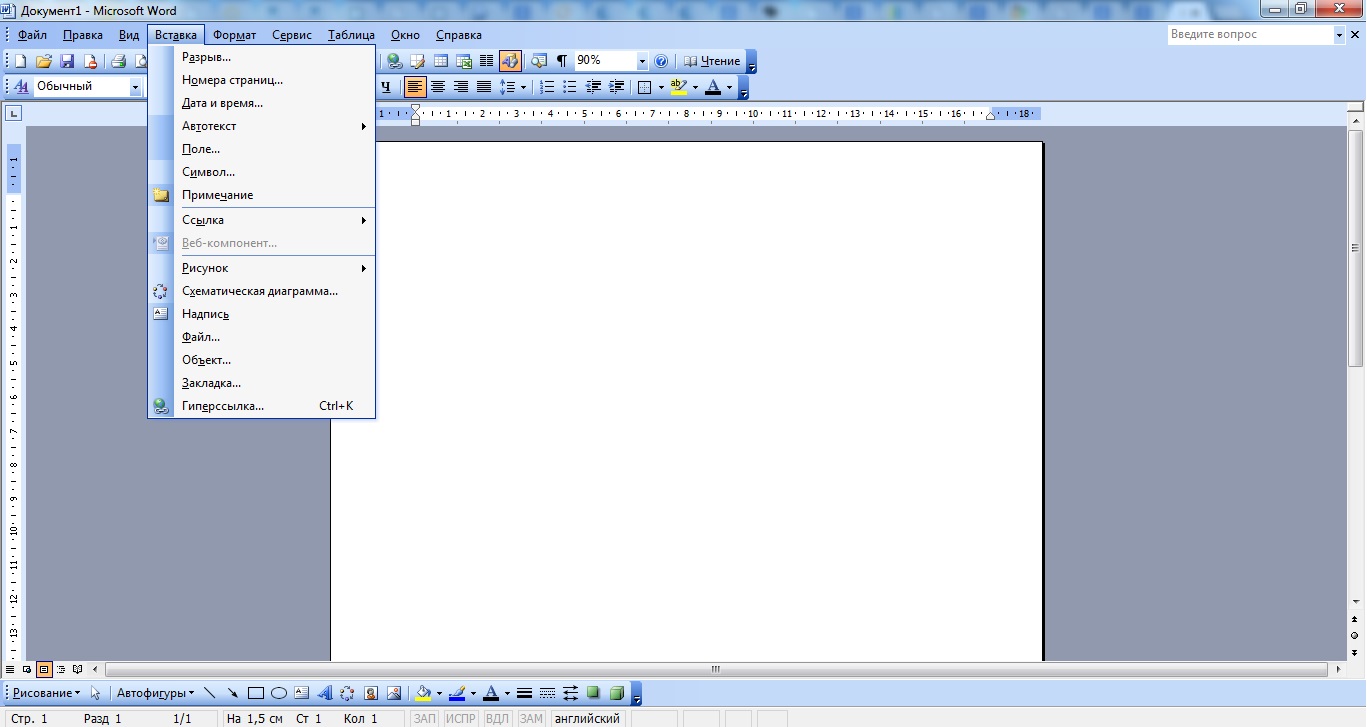Insert a Microsoft Excel worksheet
The width and height of the screenshot is (1367, 727).
(464, 61)
